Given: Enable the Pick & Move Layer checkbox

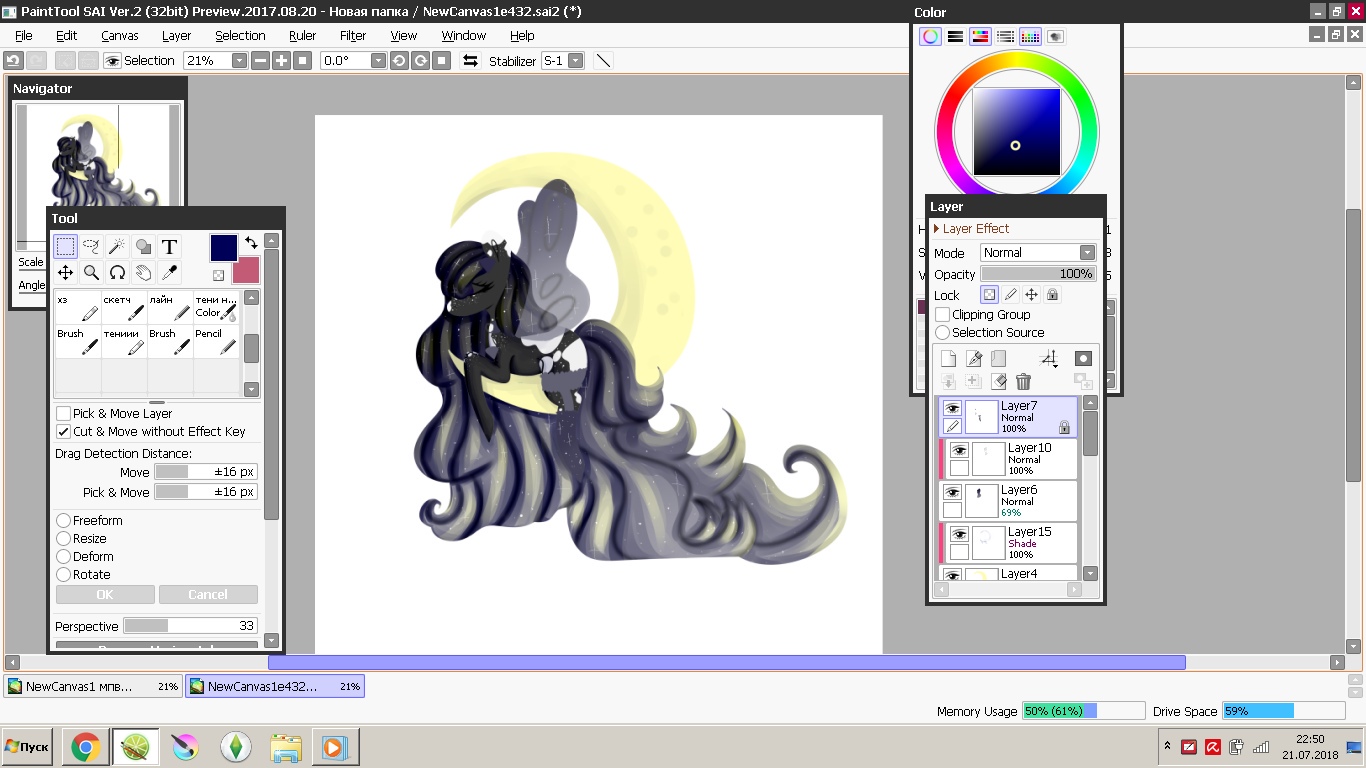Looking at the screenshot, I should click(64, 414).
